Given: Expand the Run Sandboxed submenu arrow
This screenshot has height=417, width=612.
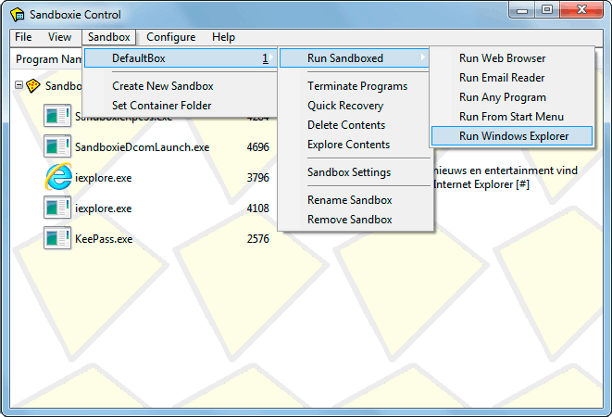Looking at the screenshot, I should pyautogui.click(x=423, y=57).
